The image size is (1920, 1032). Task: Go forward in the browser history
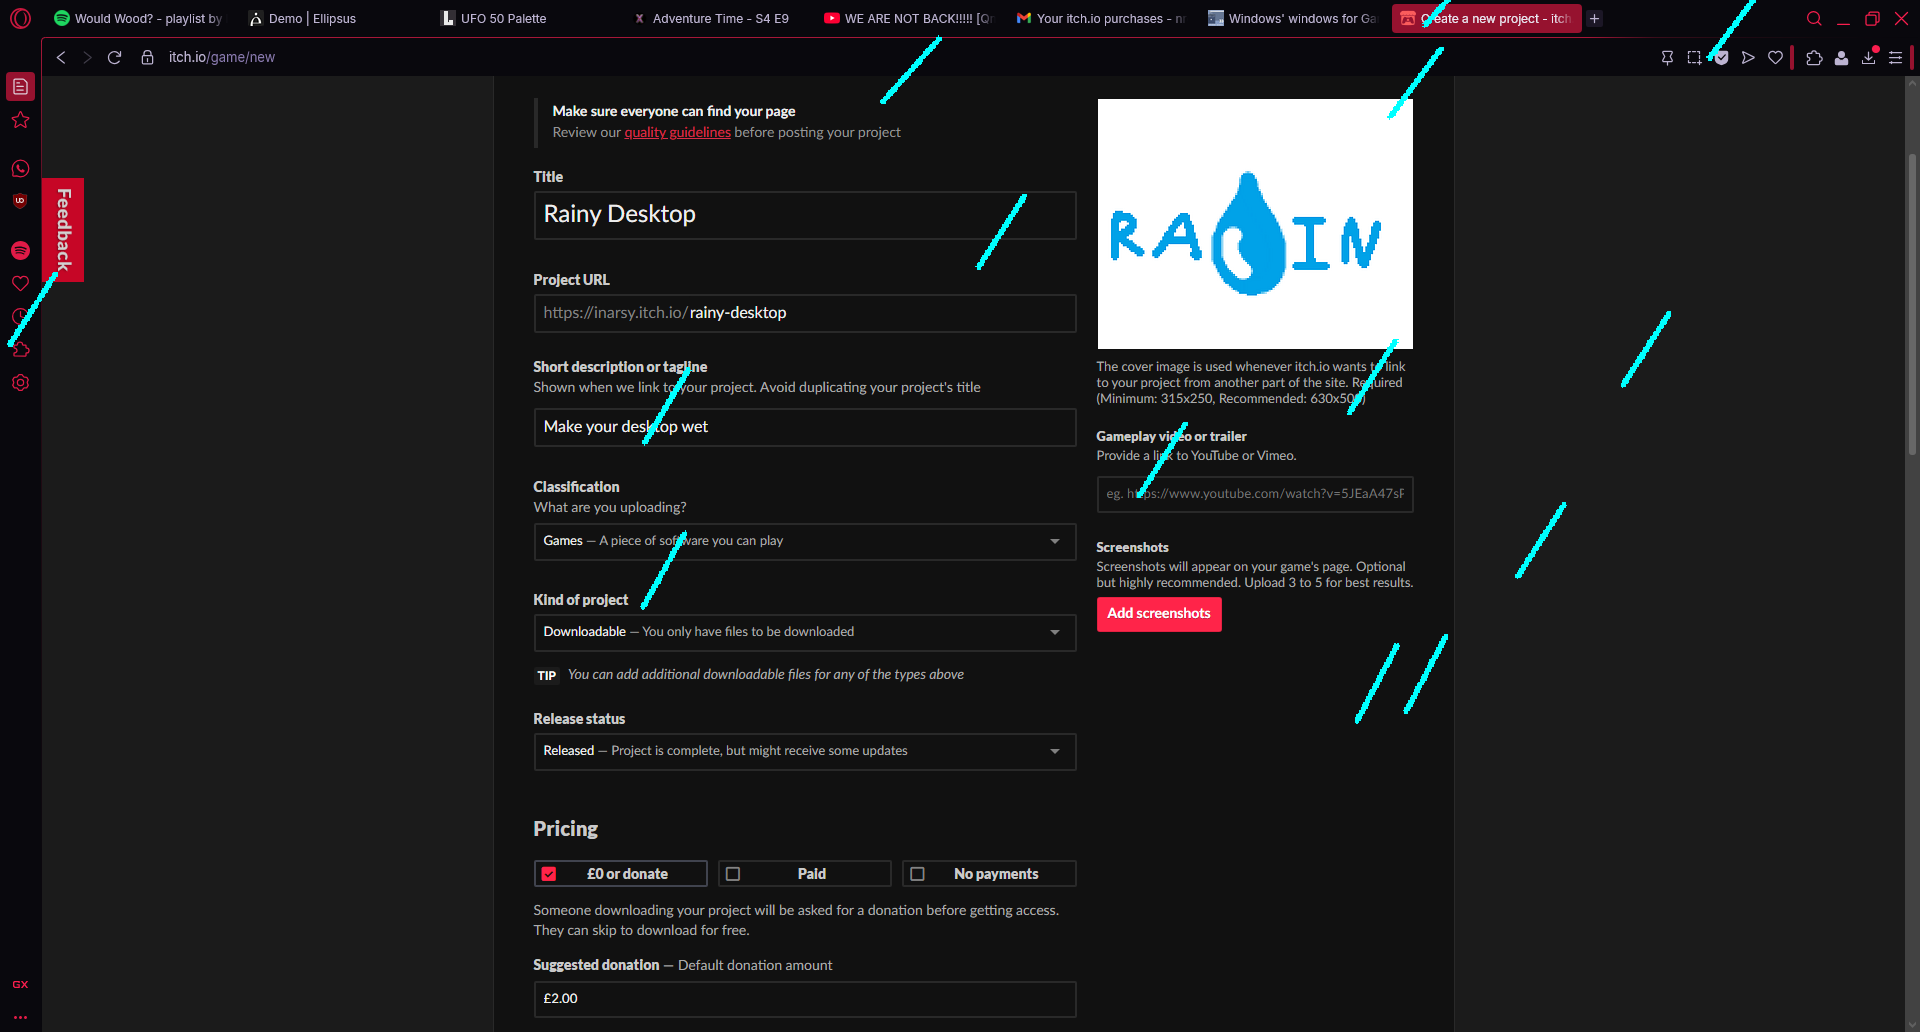87,57
